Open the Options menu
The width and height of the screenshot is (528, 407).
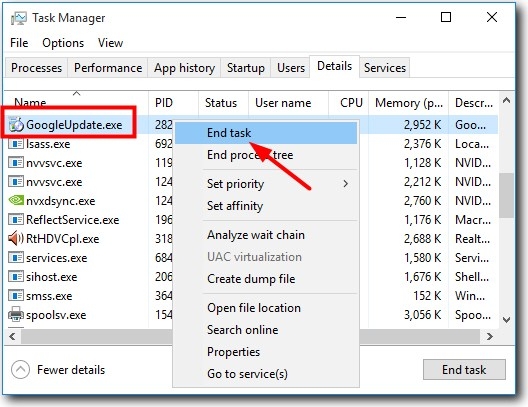point(63,43)
